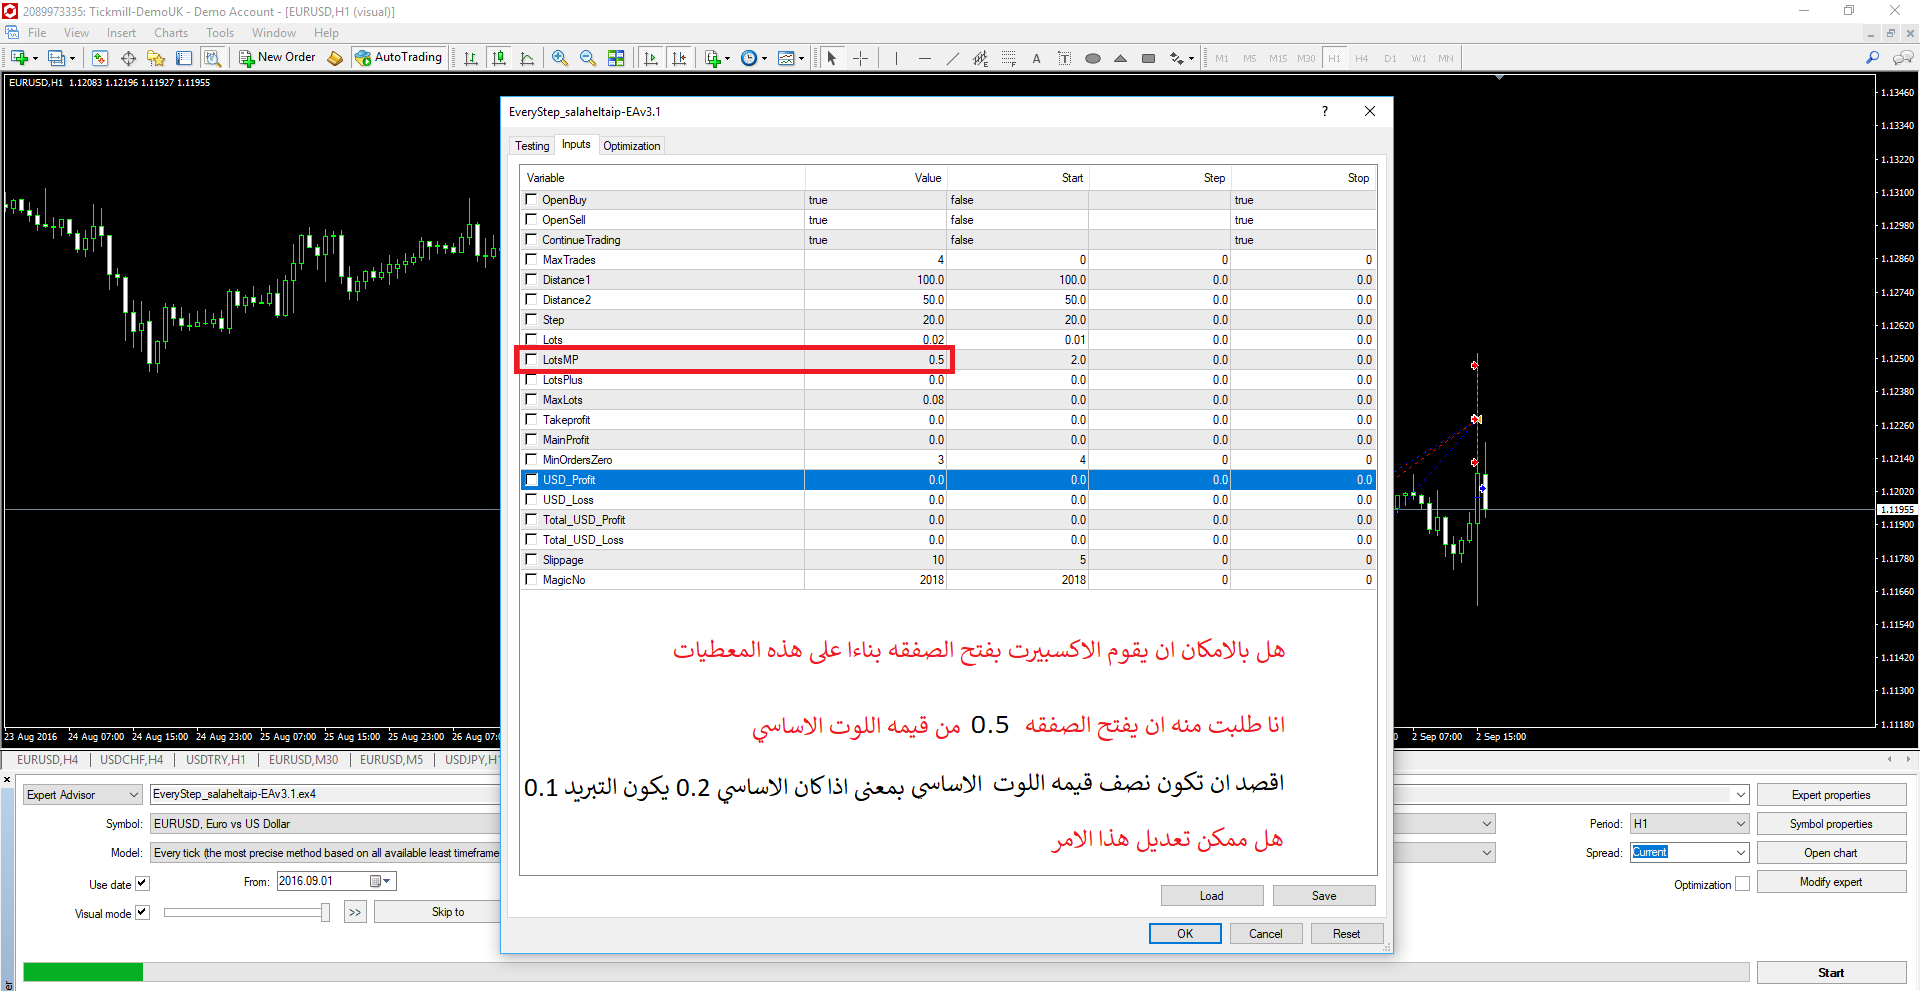Open the Insert menu

pyautogui.click(x=121, y=33)
